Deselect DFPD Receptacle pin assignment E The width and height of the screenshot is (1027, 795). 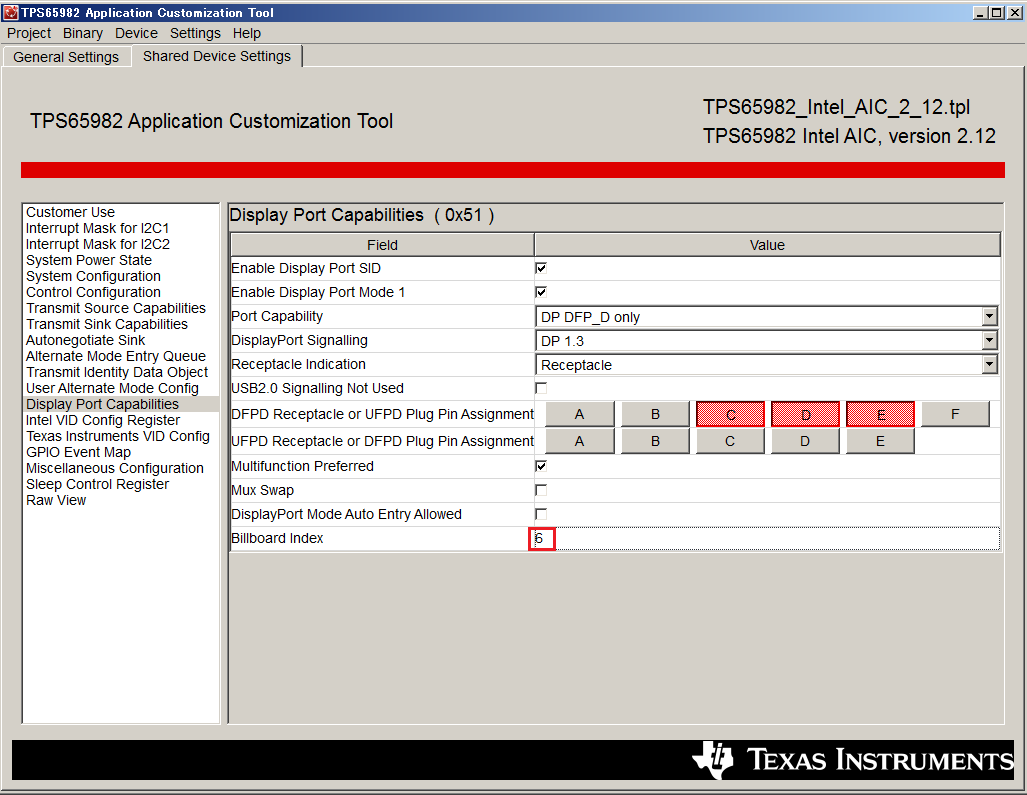(880, 415)
